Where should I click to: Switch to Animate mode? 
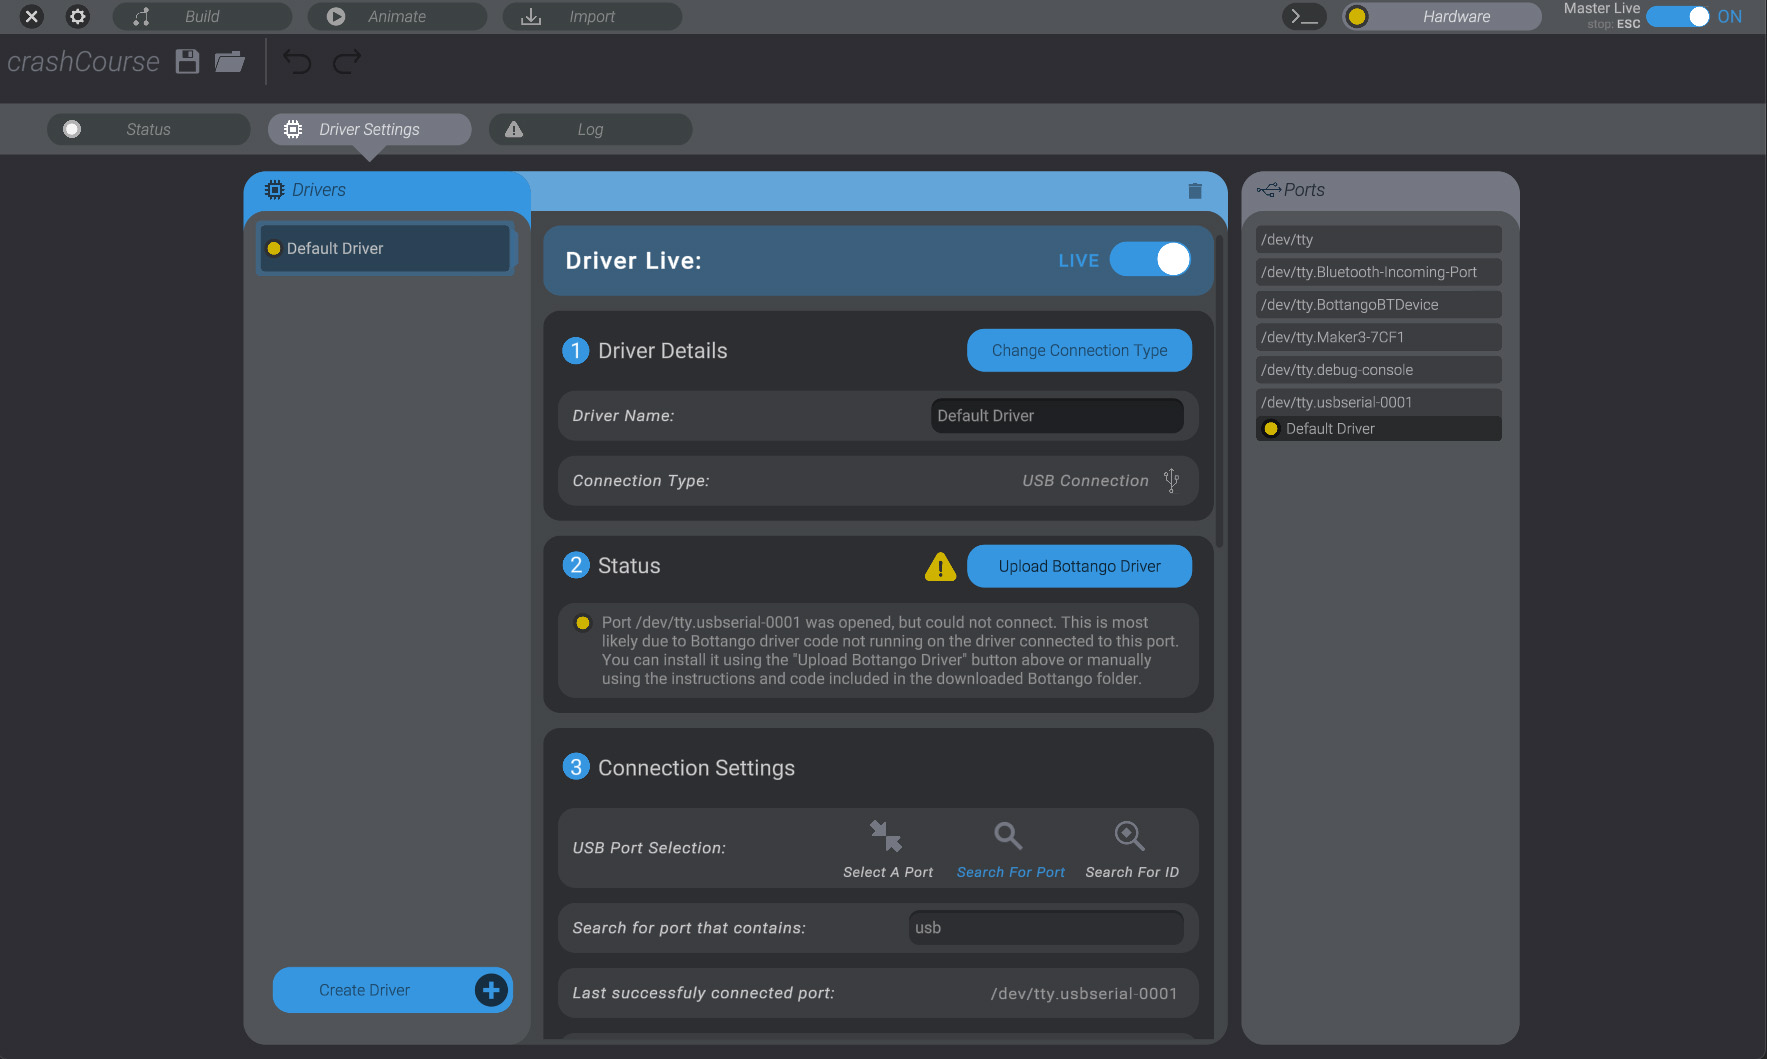tap(396, 16)
